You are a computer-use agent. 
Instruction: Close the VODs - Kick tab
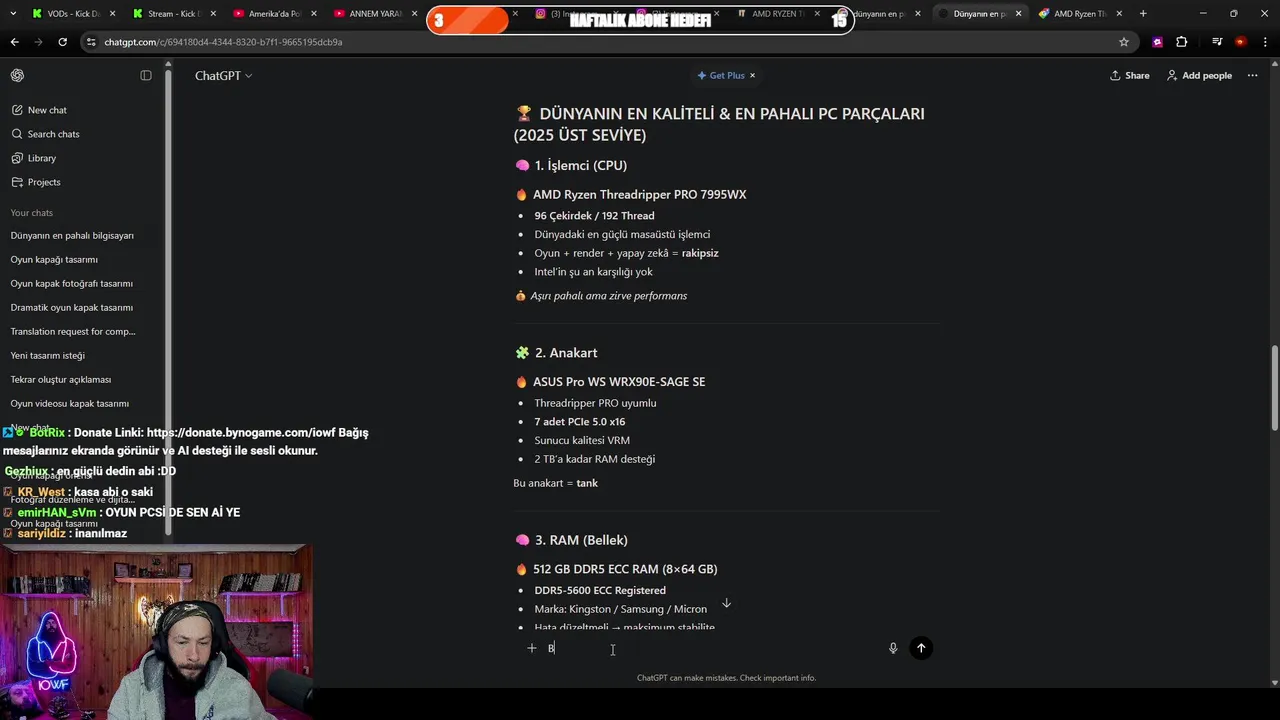[112, 14]
